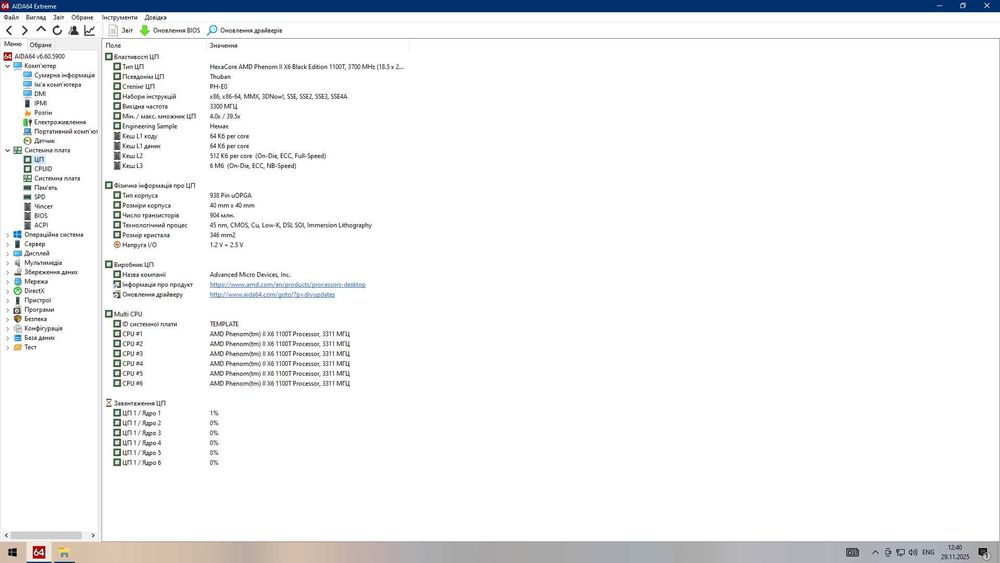Click the Forward navigation arrow
The width and height of the screenshot is (1000, 563).
point(25,30)
